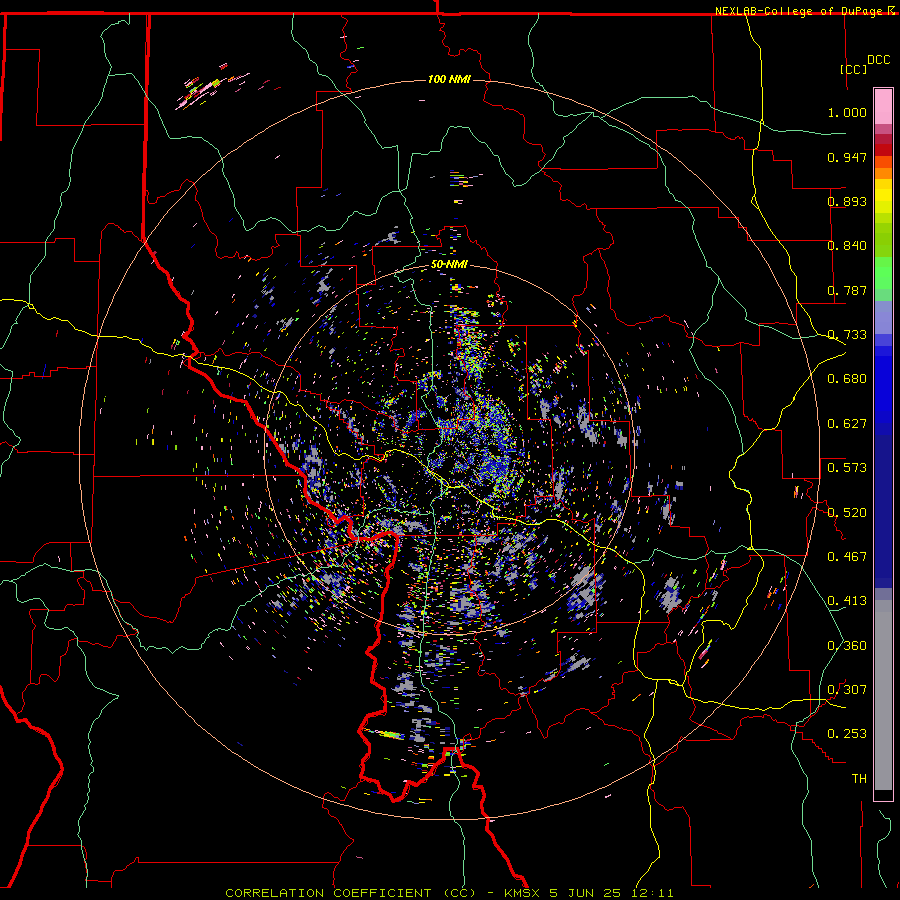Click the 0.787 legend value

click(847, 290)
